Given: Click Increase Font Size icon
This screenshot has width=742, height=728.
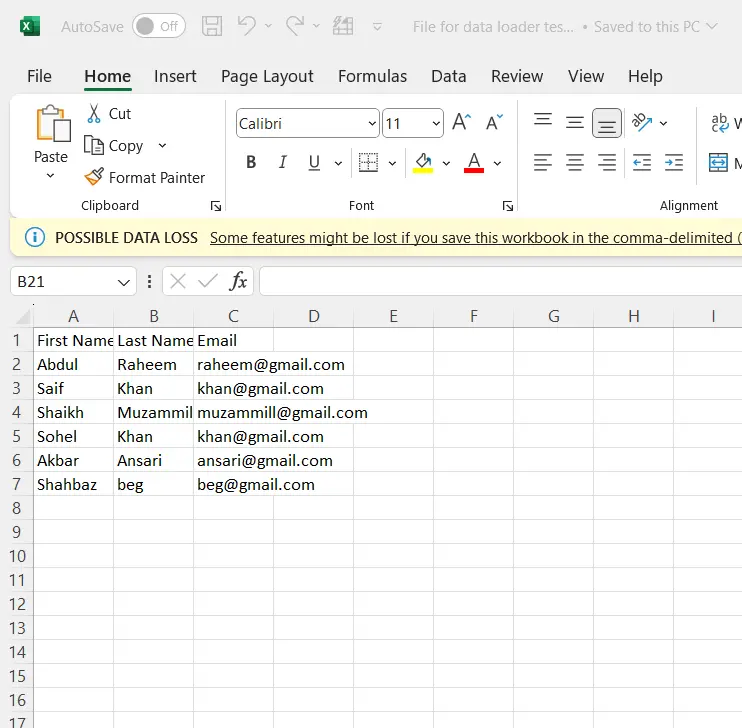Looking at the screenshot, I should pyautogui.click(x=460, y=123).
